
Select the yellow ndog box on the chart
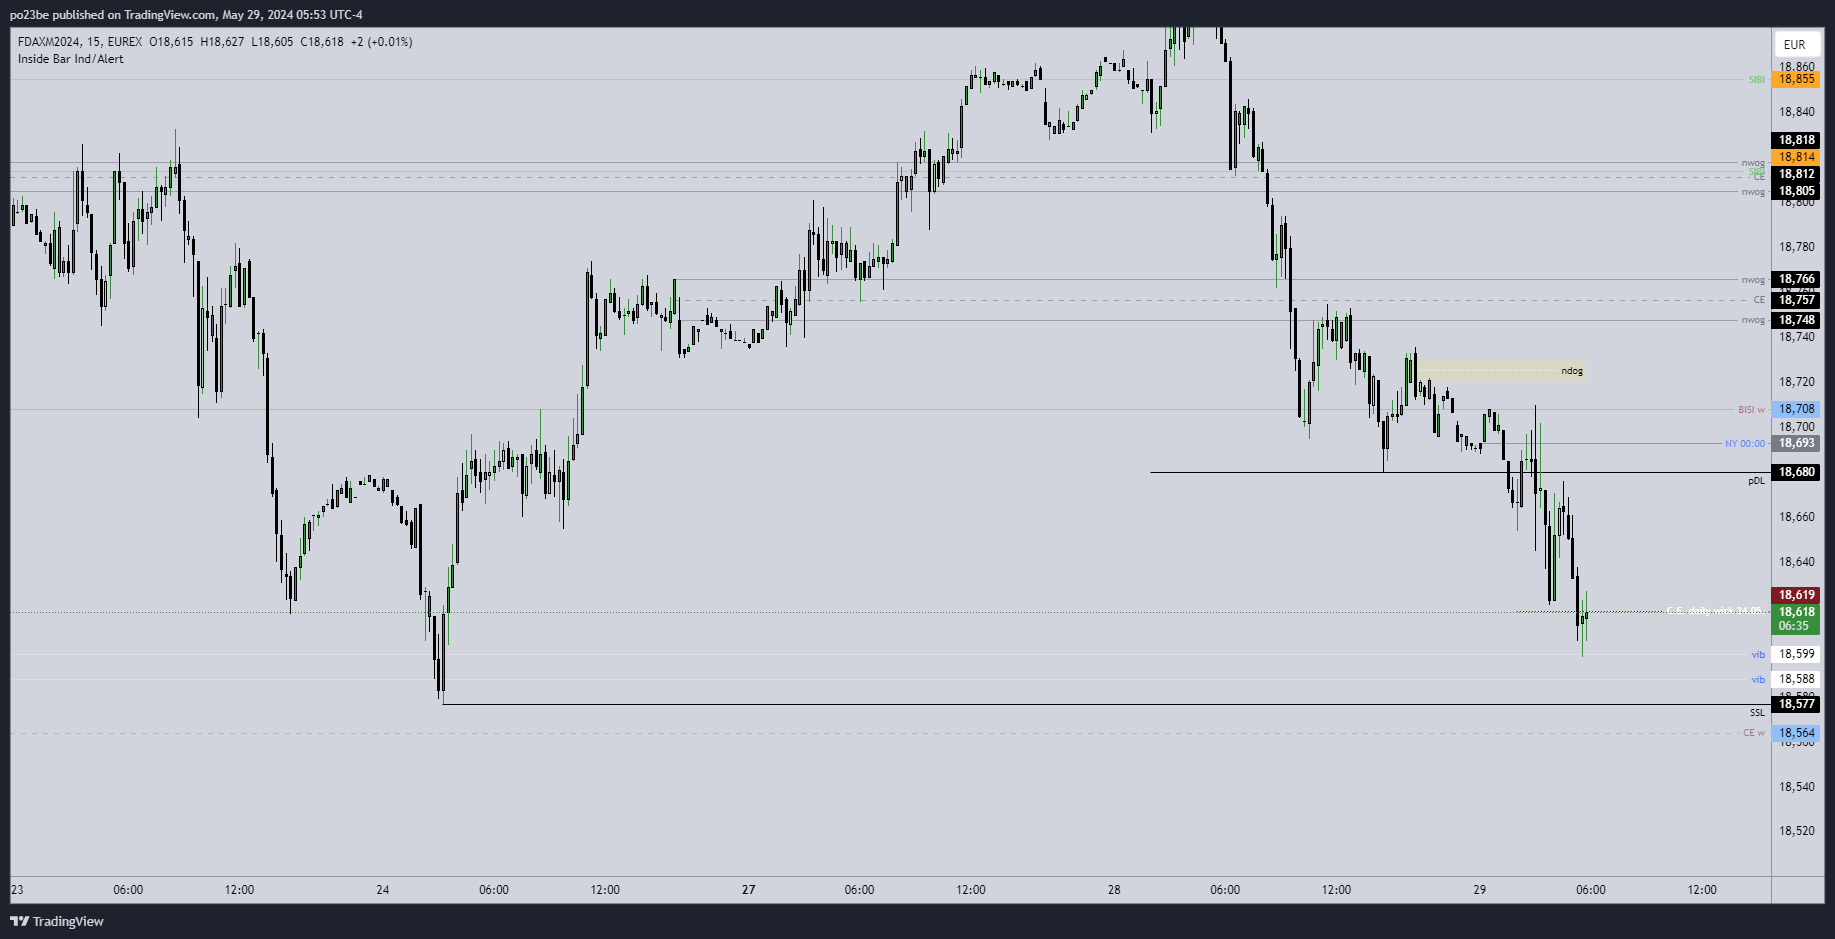click(x=1500, y=371)
